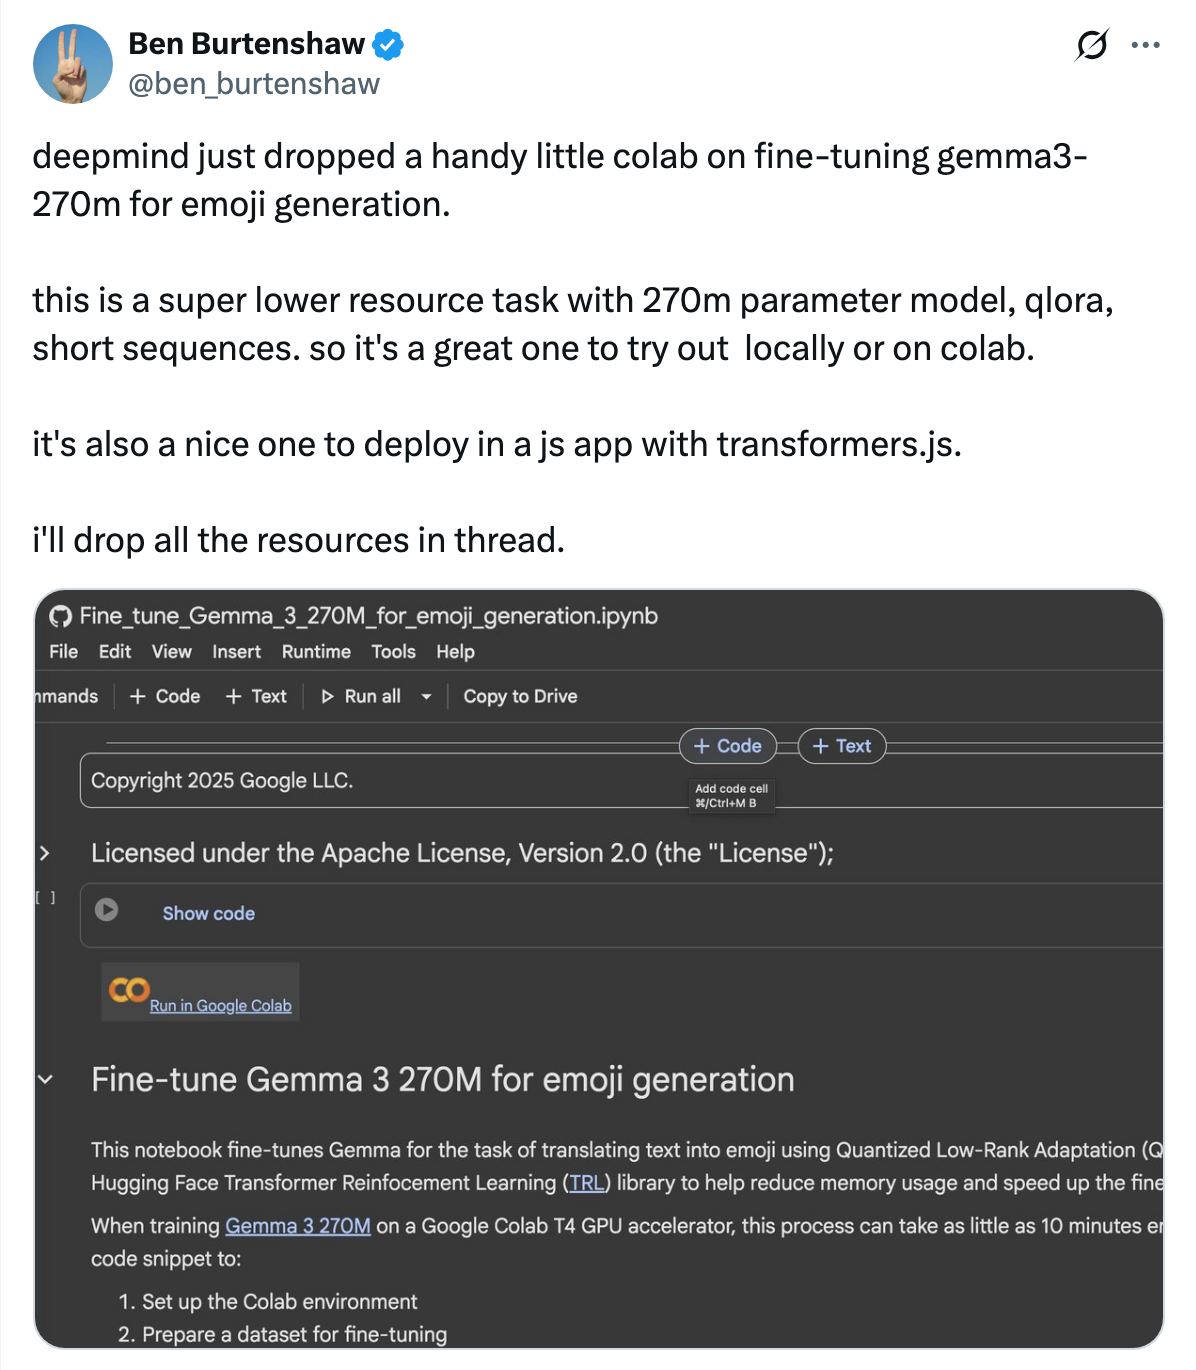
Task: Click Ben Burtenshaw's profile avatar
Action: (x=73, y=65)
